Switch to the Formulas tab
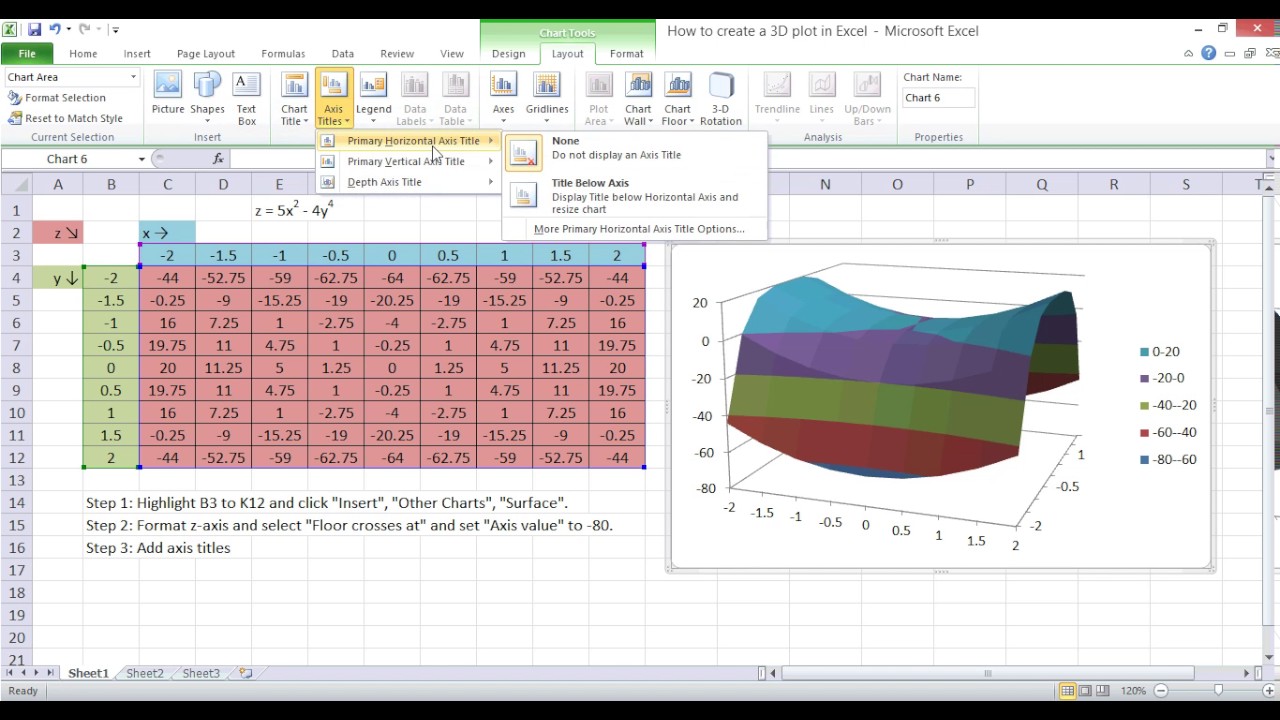The image size is (1280, 720). pos(283,54)
